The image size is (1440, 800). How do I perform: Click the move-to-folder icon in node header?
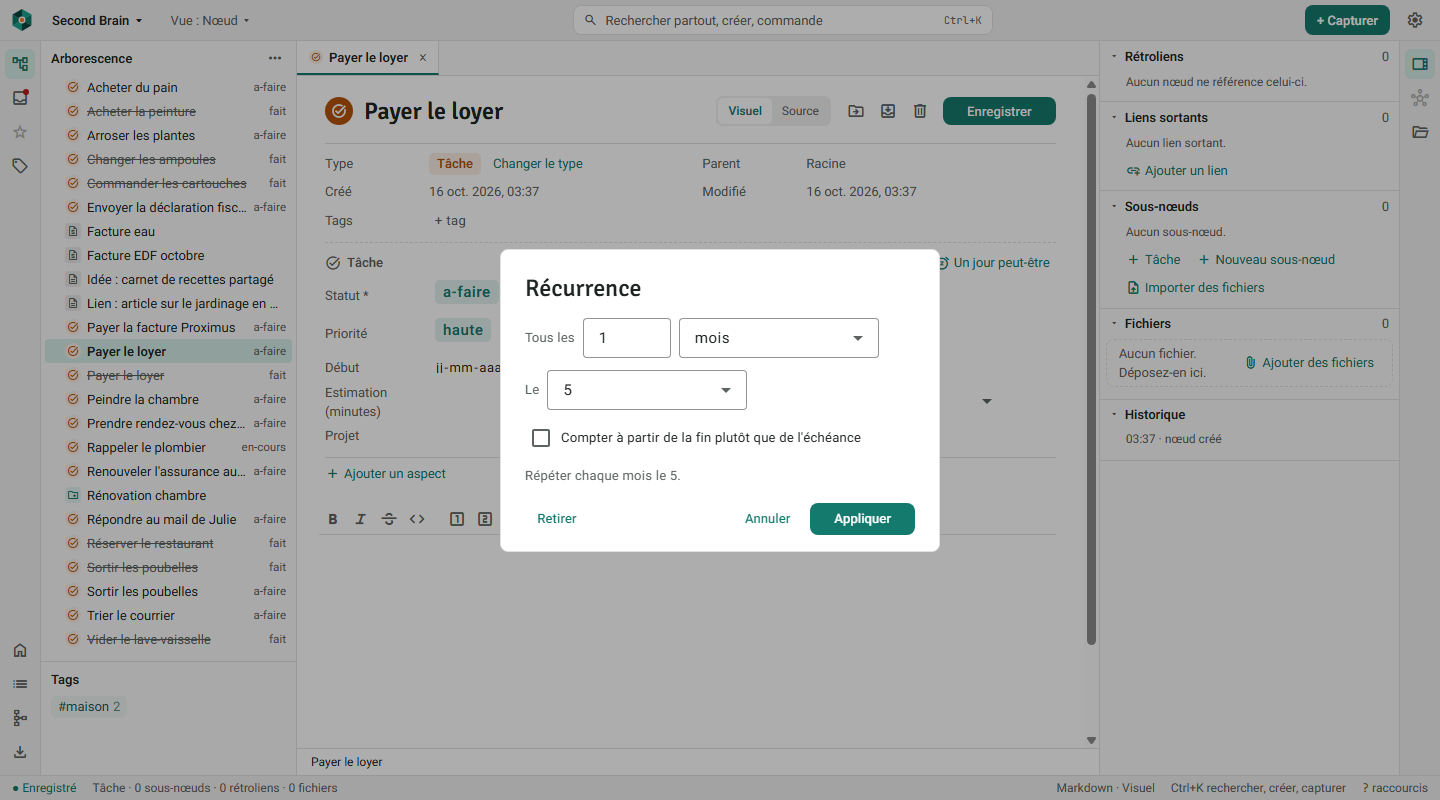coord(856,111)
